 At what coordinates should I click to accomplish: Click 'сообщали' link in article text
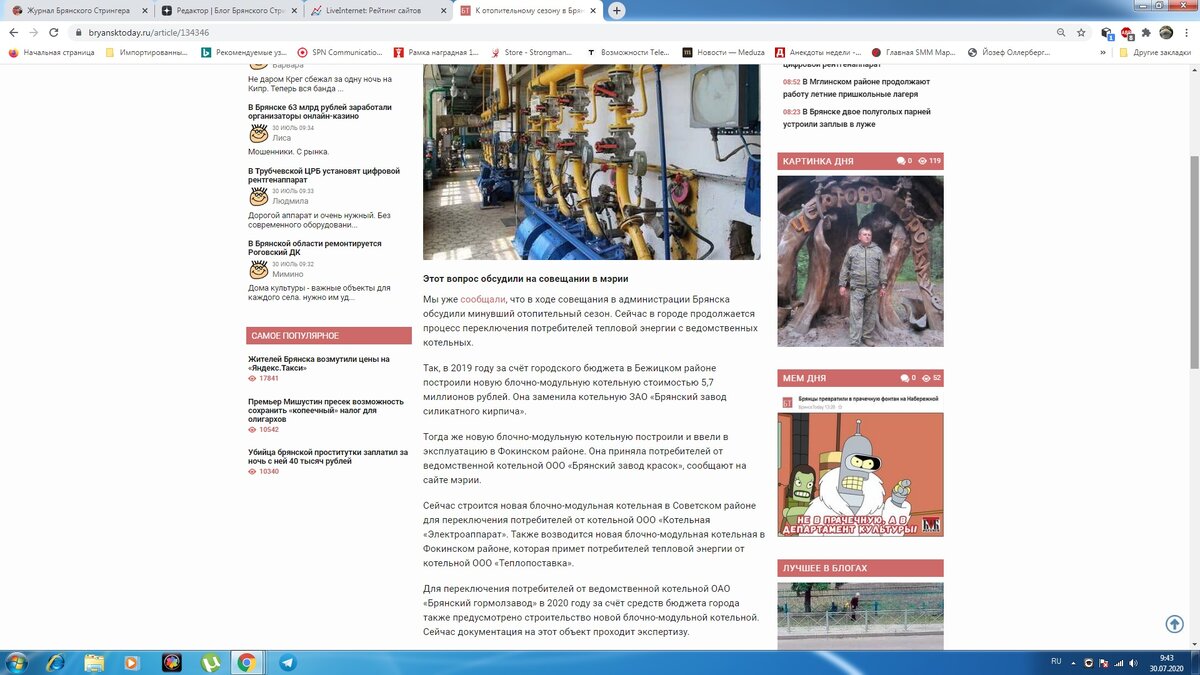tap(483, 299)
